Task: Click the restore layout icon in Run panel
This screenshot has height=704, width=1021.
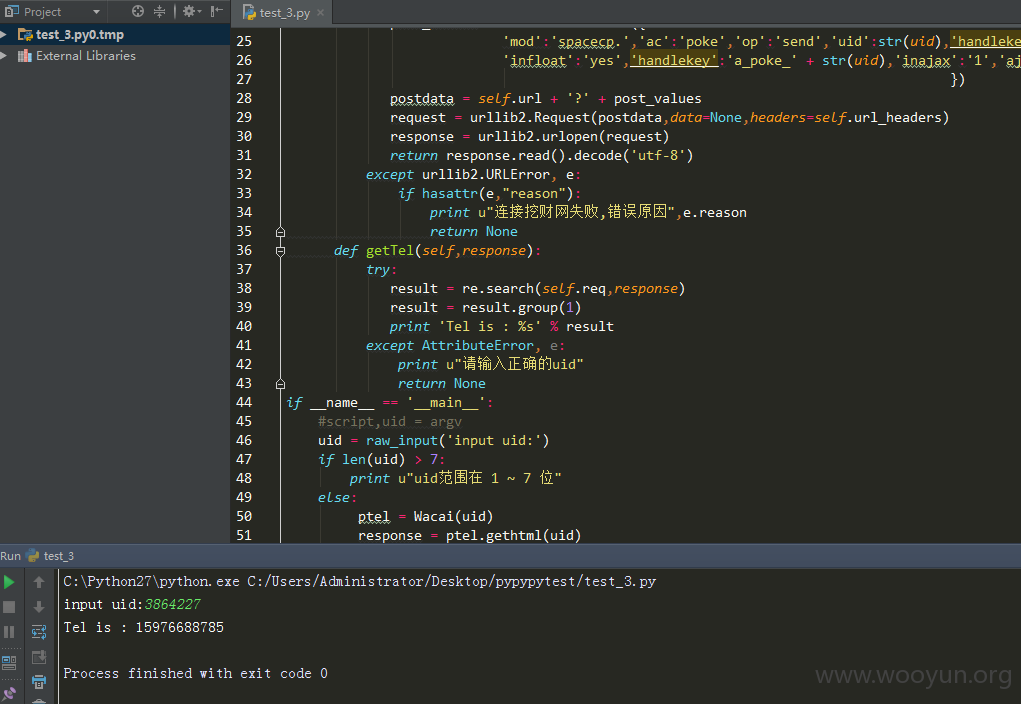Action: click(9, 663)
